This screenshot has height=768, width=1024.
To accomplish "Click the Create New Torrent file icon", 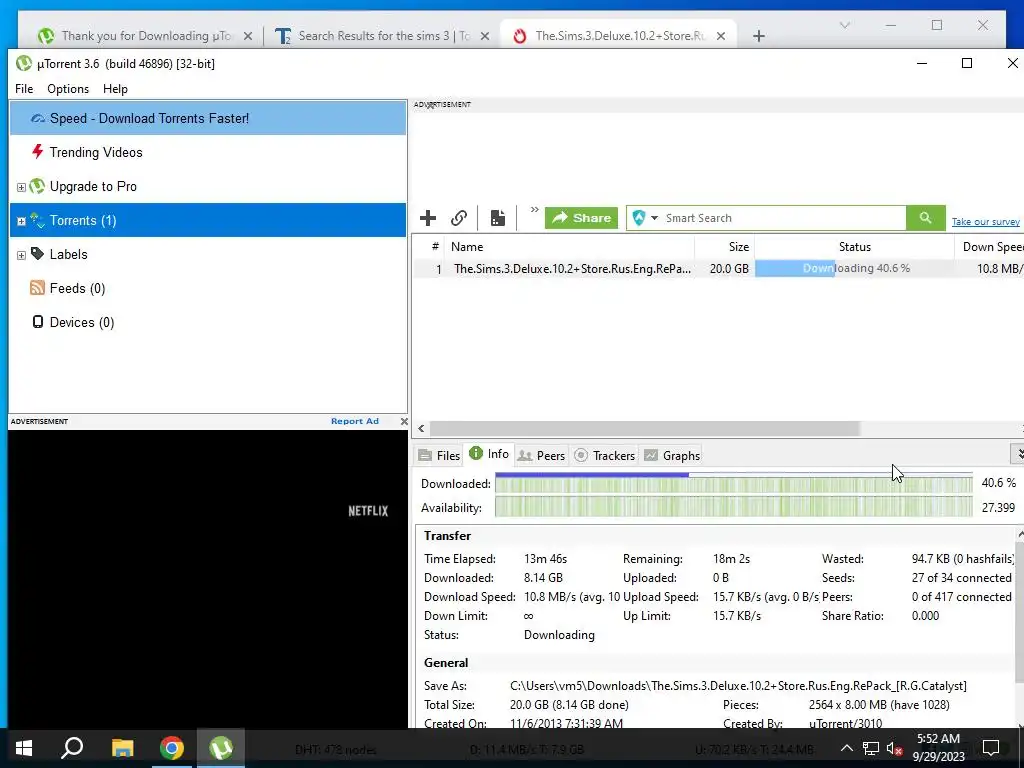I will [x=498, y=218].
